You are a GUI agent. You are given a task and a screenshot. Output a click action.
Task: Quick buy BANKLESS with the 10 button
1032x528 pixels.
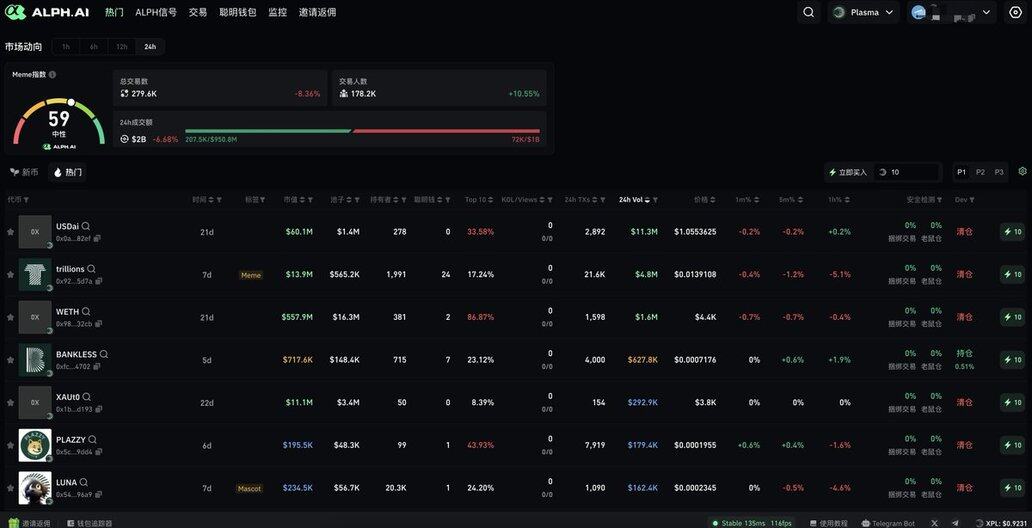[1012, 360]
